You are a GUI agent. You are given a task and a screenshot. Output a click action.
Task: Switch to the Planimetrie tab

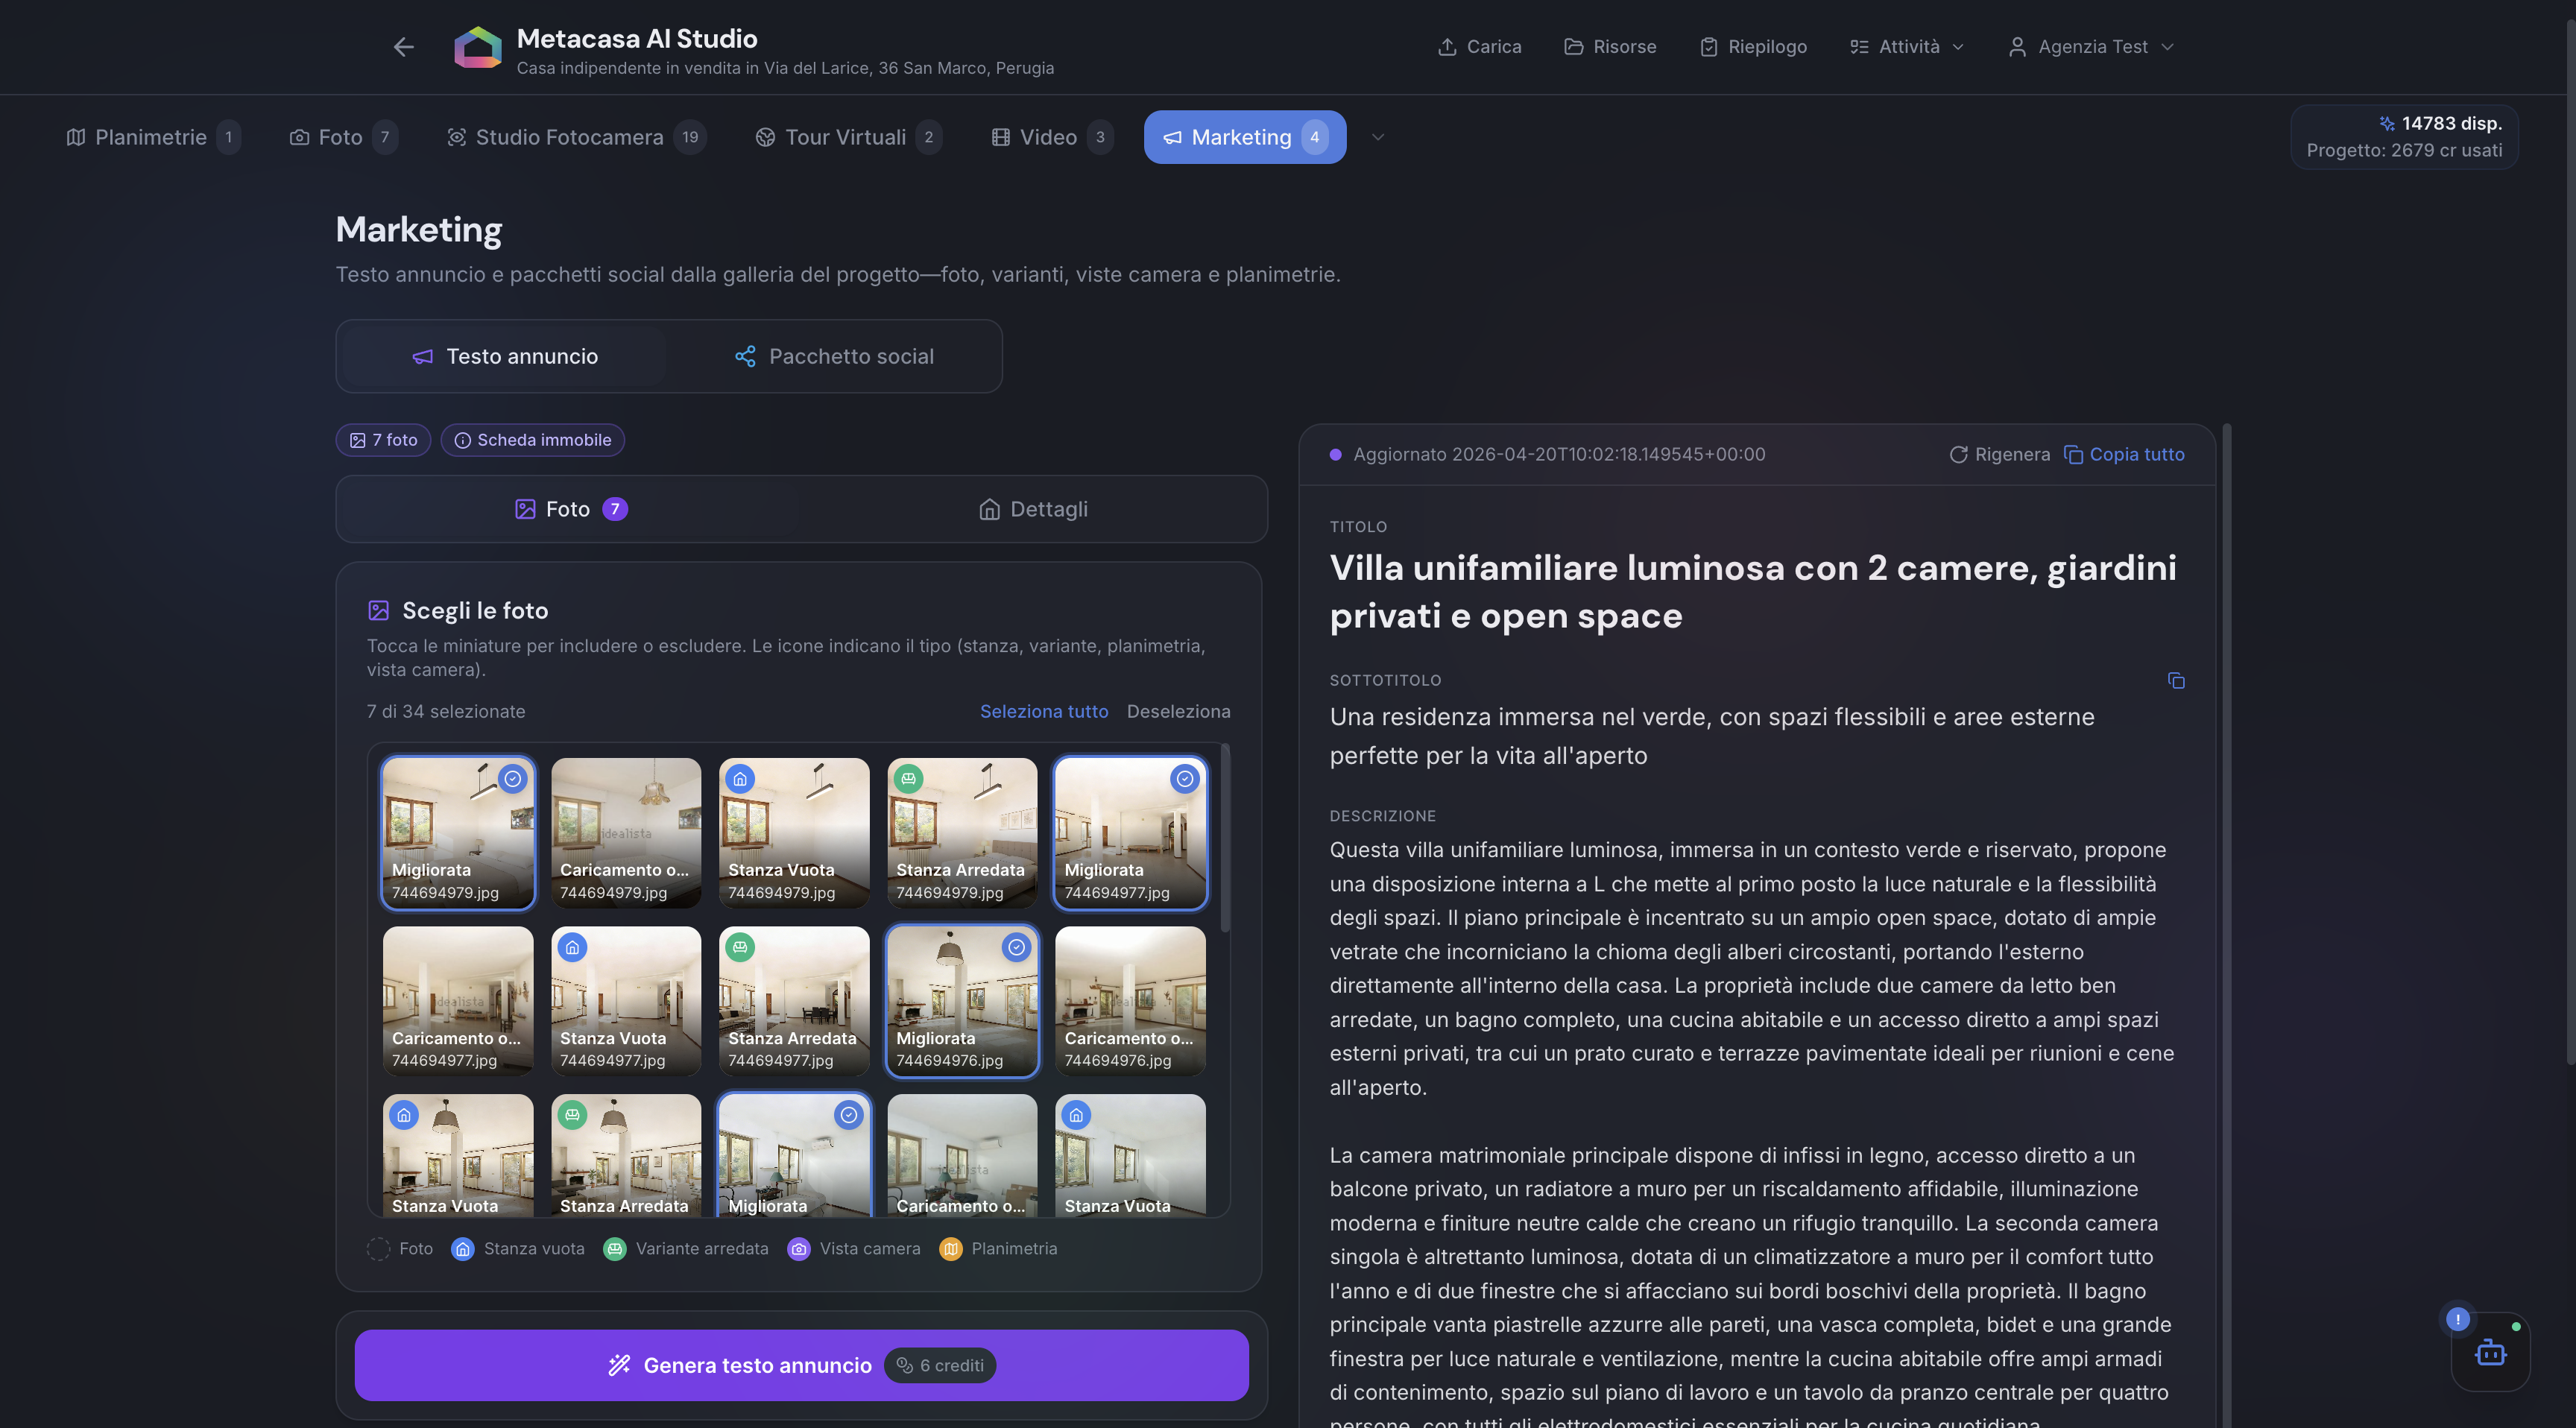tap(153, 137)
